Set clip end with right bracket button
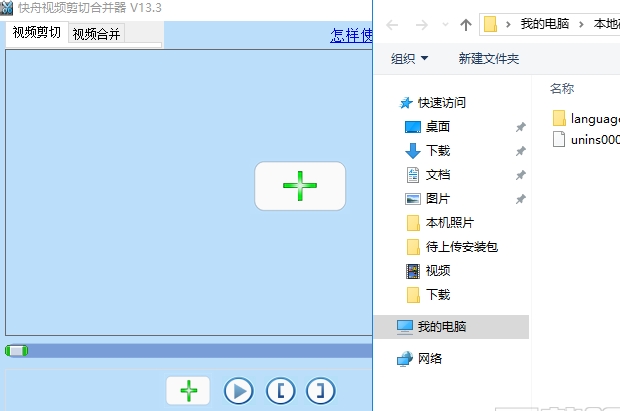 pos(320,390)
